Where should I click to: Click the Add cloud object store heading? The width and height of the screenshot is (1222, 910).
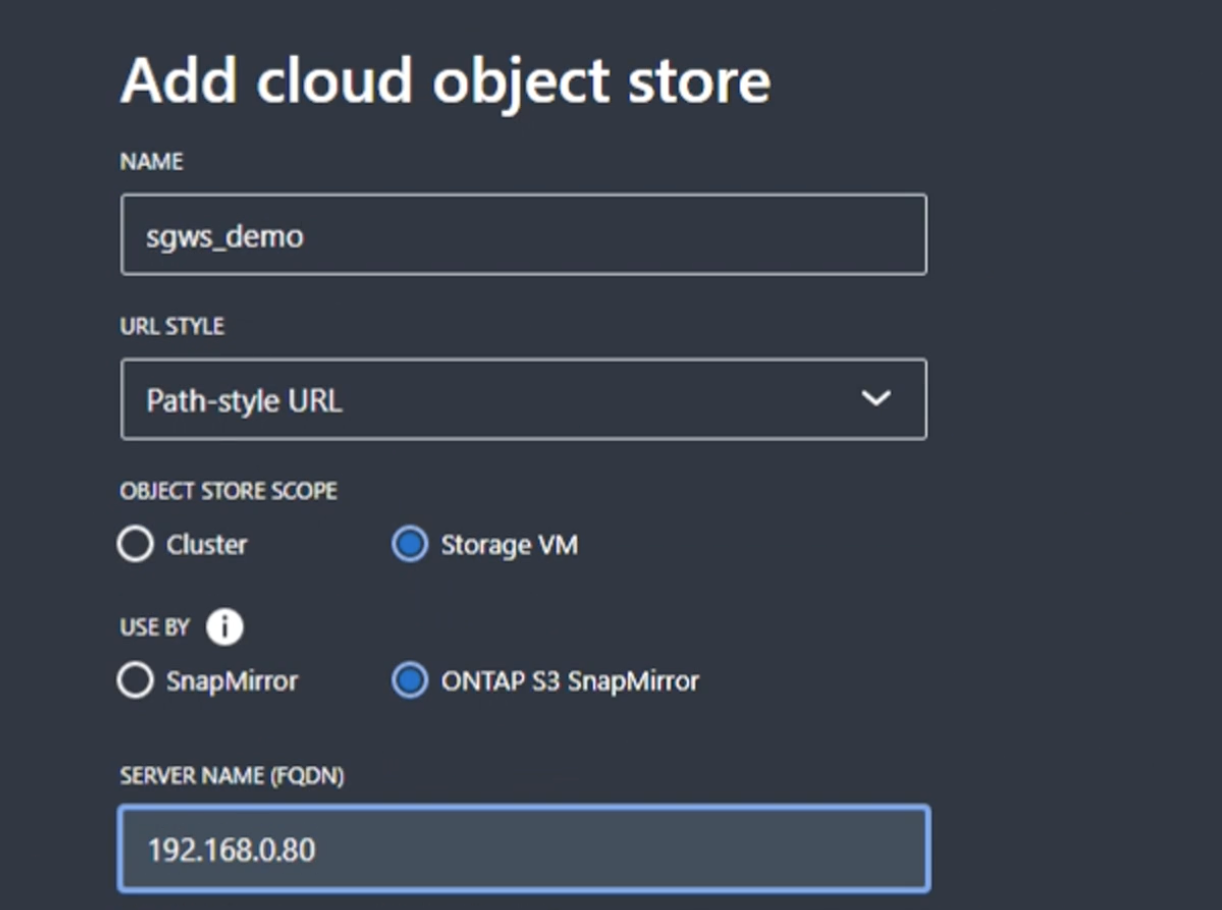(445, 80)
